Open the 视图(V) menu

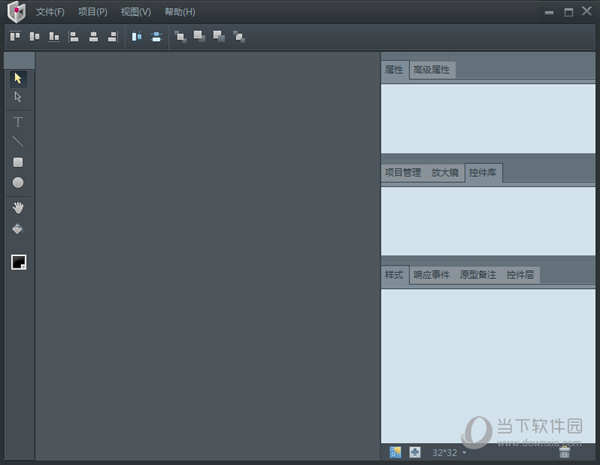pyautogui.click(x=136, y=12)
